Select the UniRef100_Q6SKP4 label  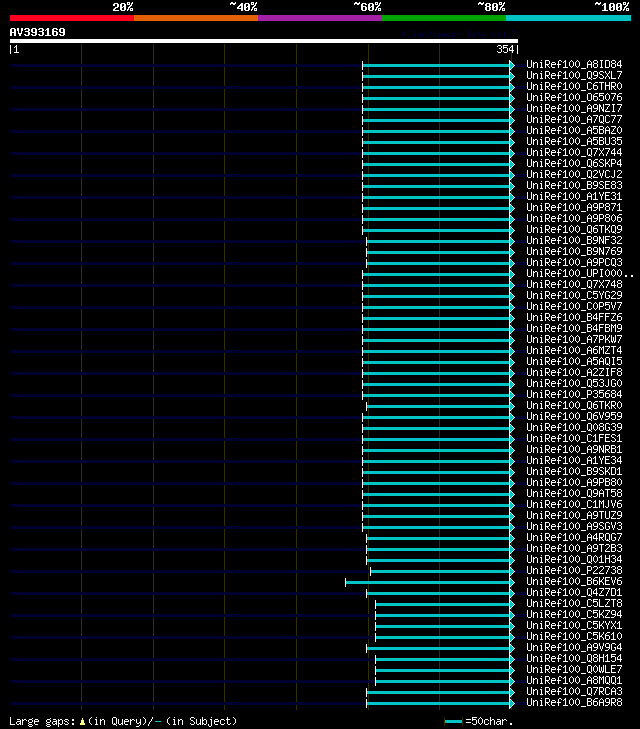point(574,164)
